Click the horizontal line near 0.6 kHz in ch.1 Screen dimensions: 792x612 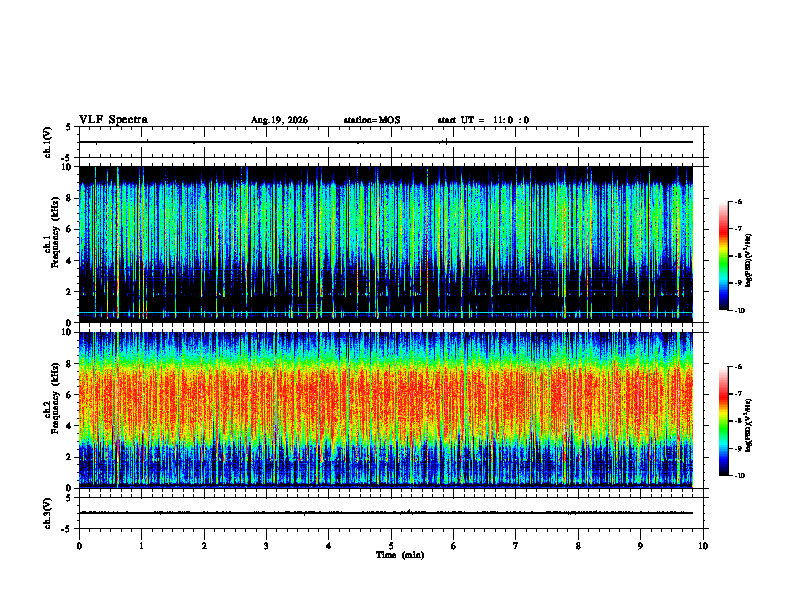coord(386,313)
